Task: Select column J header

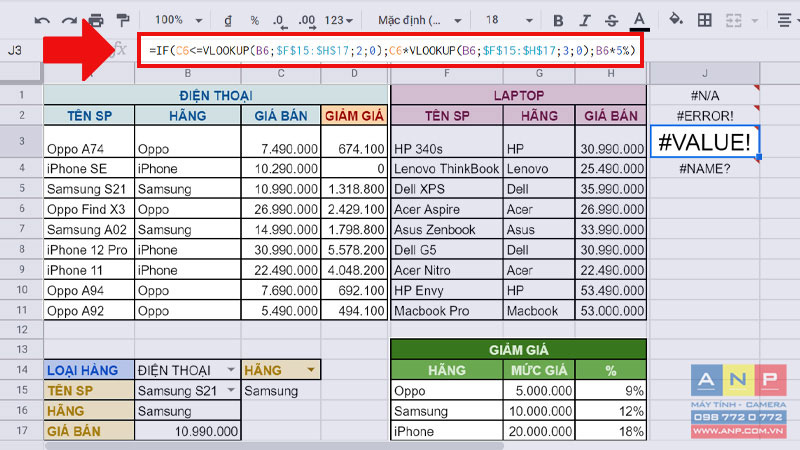Action: coord(705,73)
